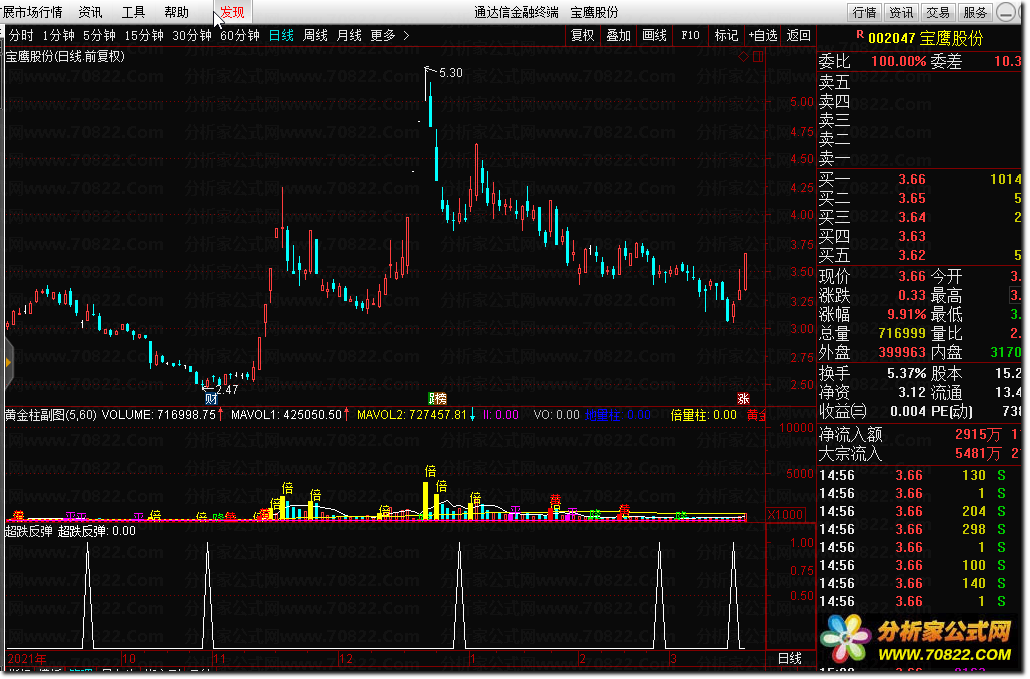Open the 画线 drawing tools
Image resolution: width=1030 pixels, height=679 pixels.
(654, 35)
